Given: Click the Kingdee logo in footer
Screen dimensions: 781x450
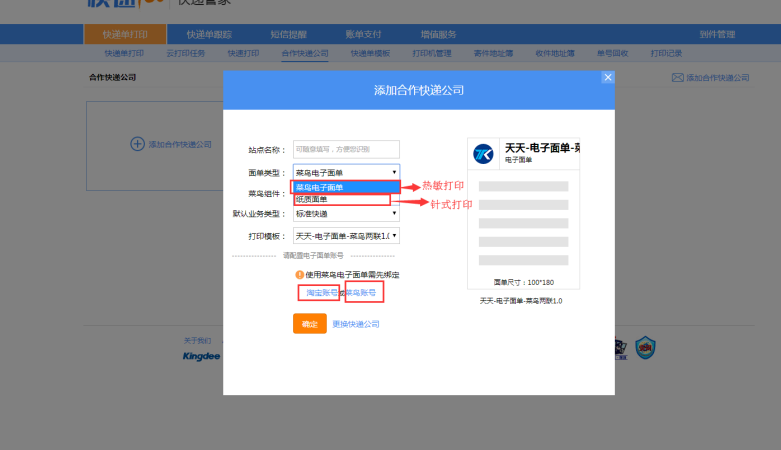Looking at the screenshot, I should [201, 356].
